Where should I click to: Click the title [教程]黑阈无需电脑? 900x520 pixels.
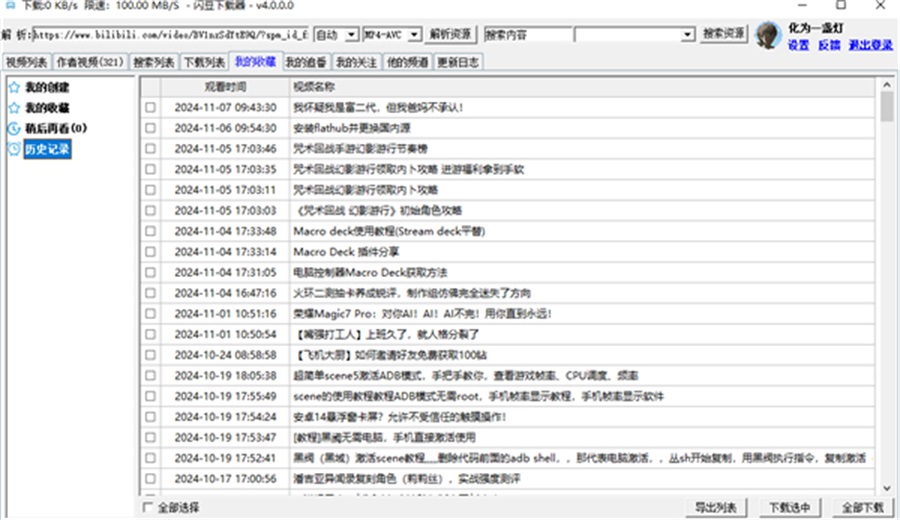(384, 438)
